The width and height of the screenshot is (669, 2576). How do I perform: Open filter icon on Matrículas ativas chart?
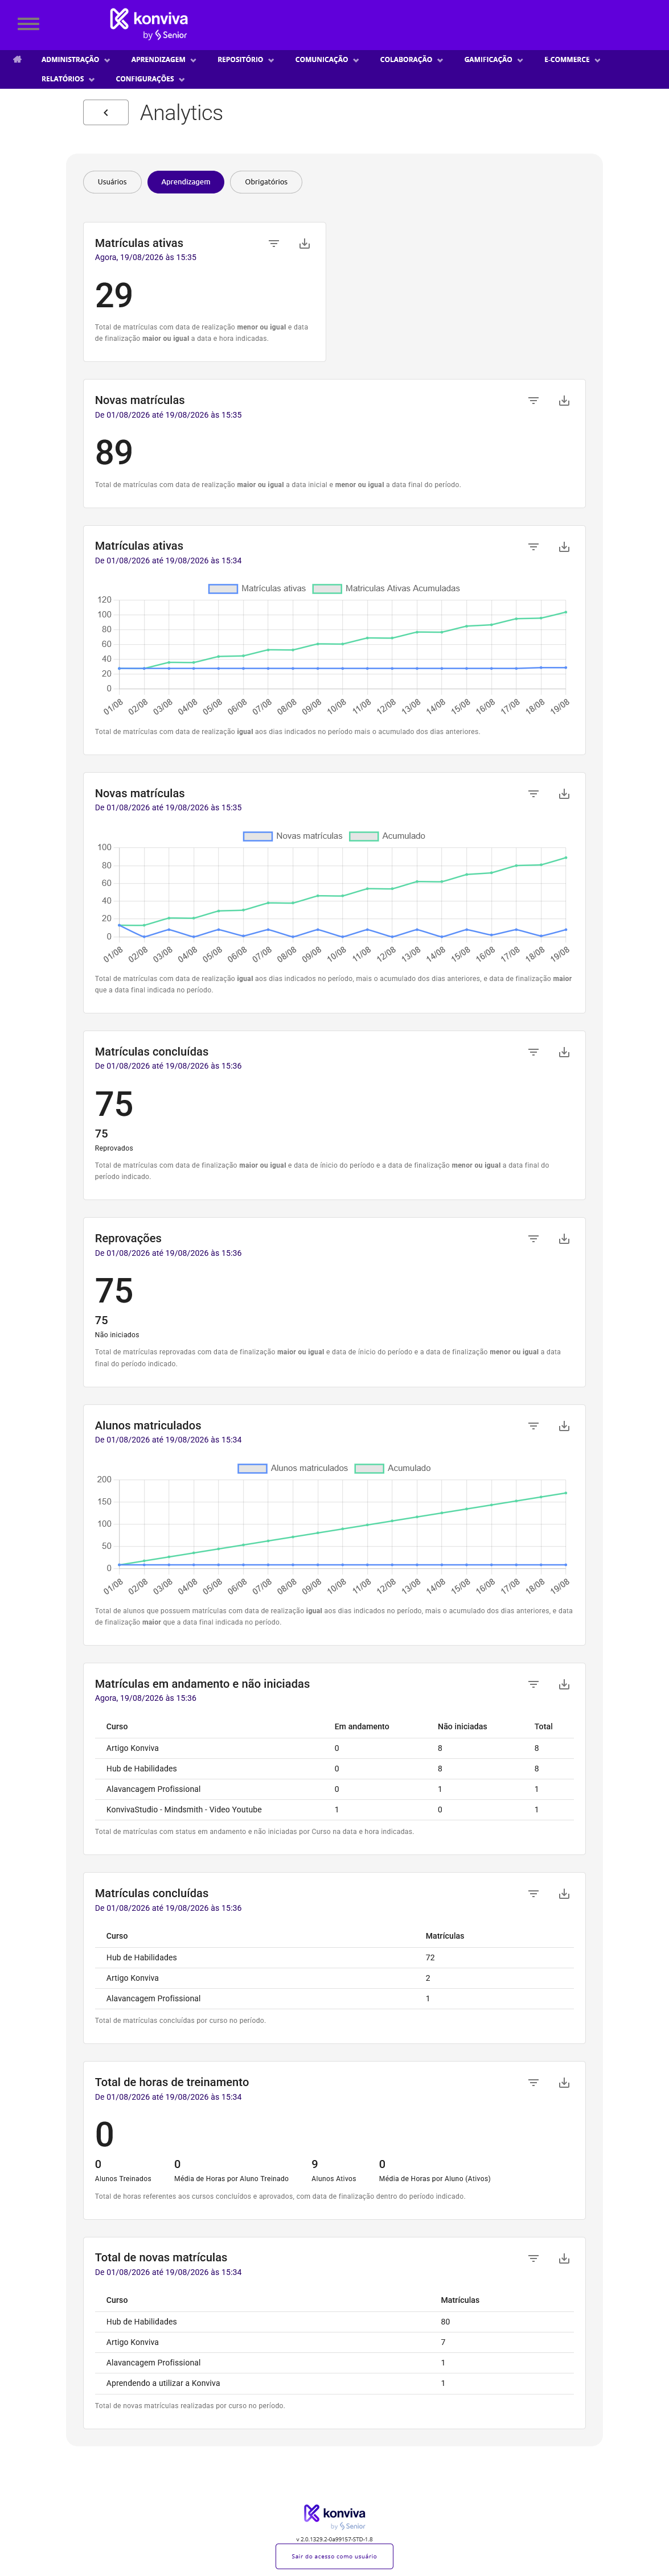pyautogui.click(x=534, y=547)
